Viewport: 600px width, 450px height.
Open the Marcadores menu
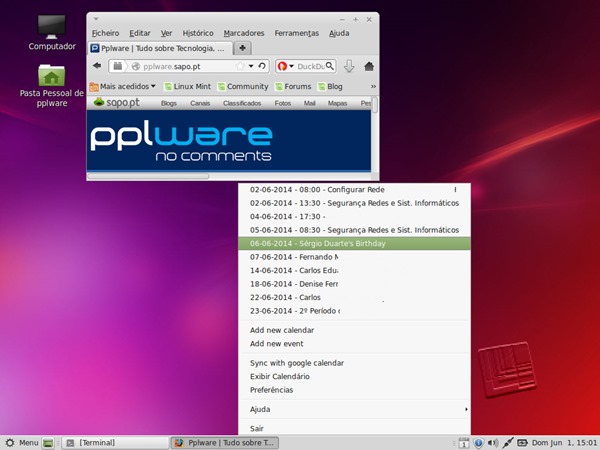[x=244, y=33]
